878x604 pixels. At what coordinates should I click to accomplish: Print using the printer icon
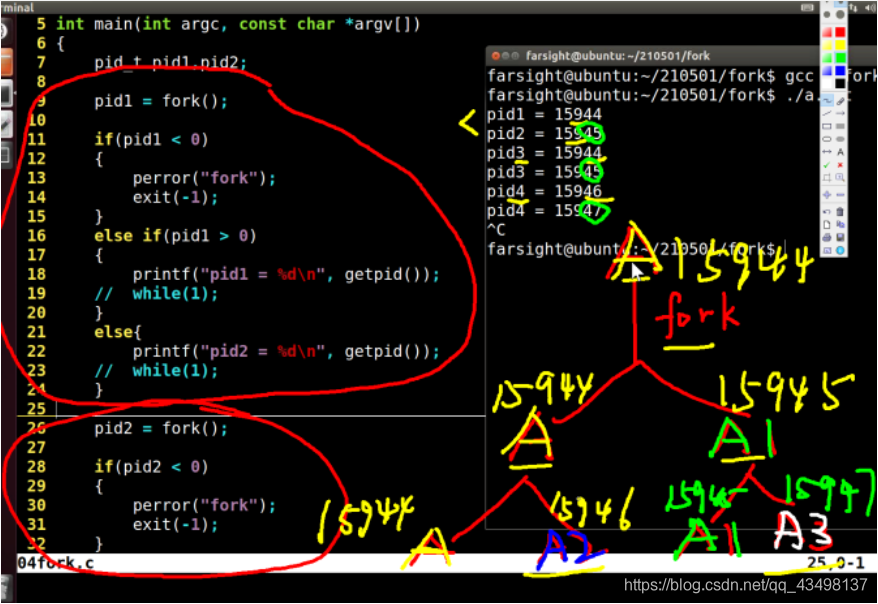coord(827,237)
